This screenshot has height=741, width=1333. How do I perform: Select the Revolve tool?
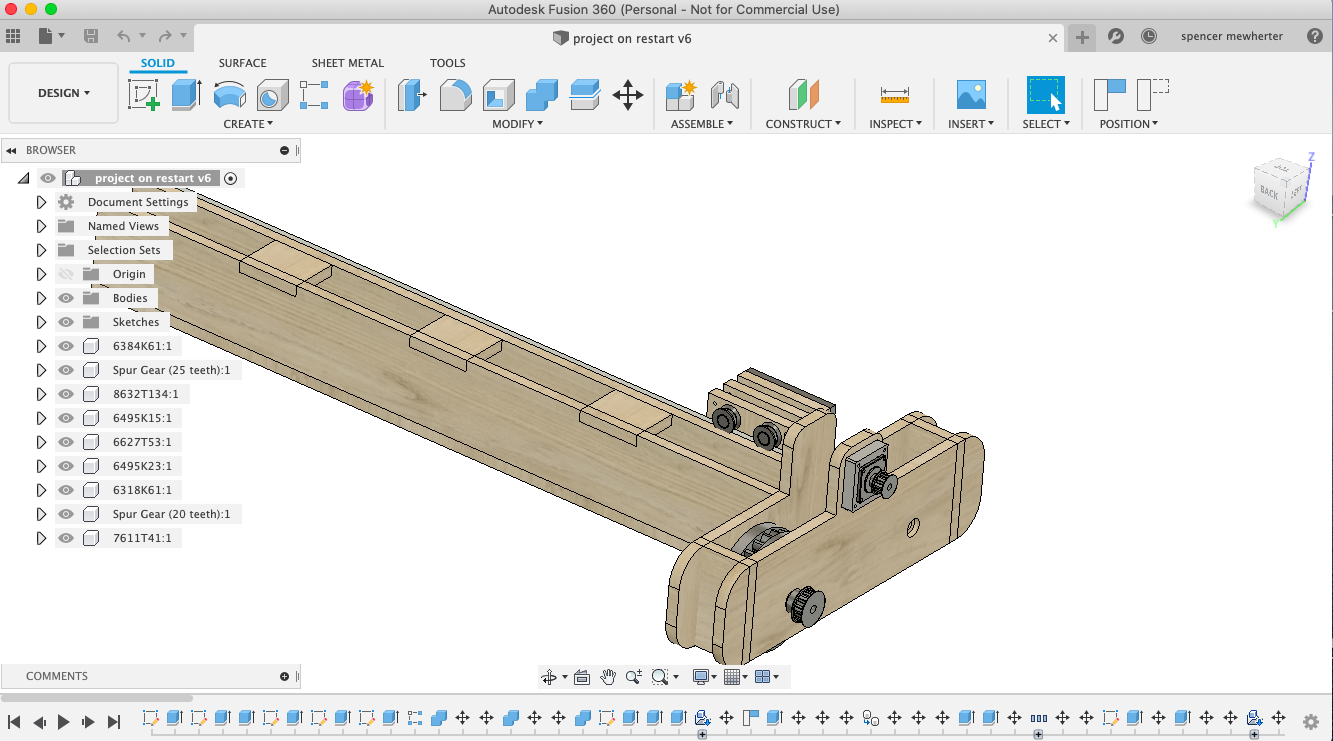tap(230, 95)
